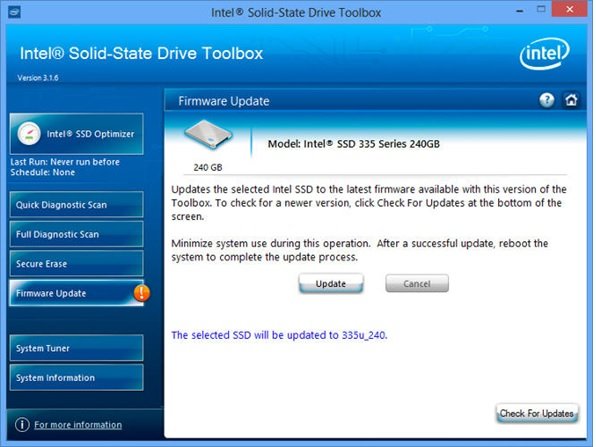The image size is (596, 447).
Task: Click the SSD Optimizer gauge icon
Action: 29,133
